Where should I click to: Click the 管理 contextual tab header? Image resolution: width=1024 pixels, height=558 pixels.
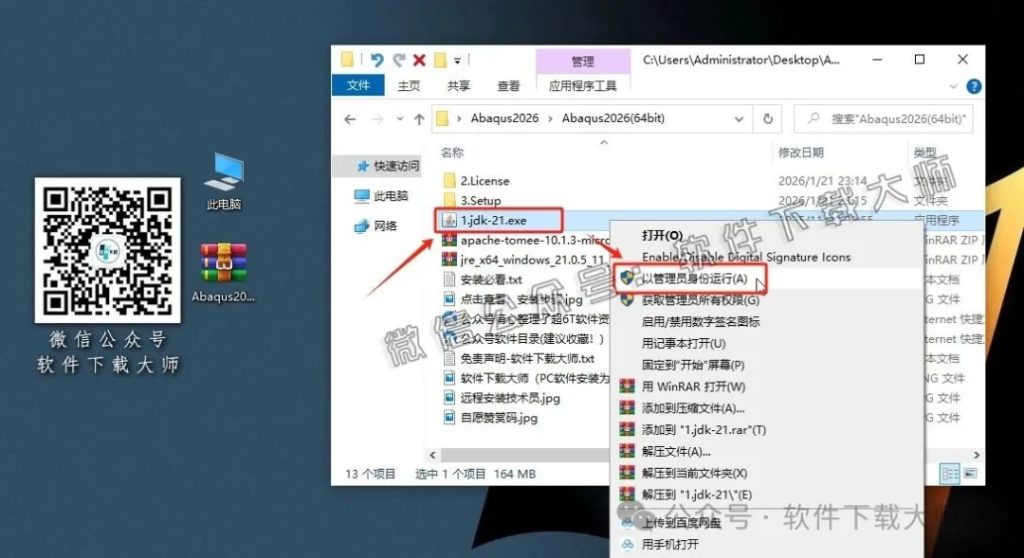(583, 61)
